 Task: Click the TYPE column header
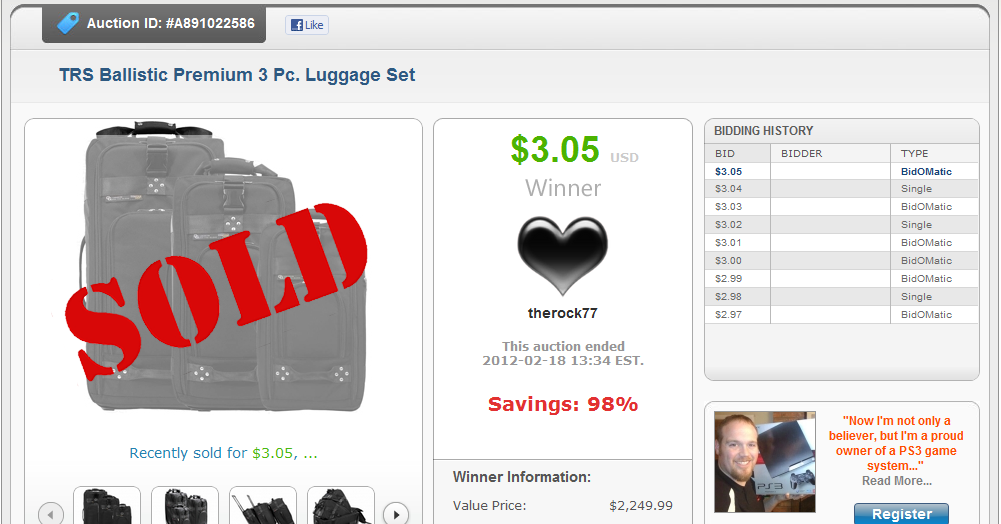pyautogui.click(x=914, y=154)
